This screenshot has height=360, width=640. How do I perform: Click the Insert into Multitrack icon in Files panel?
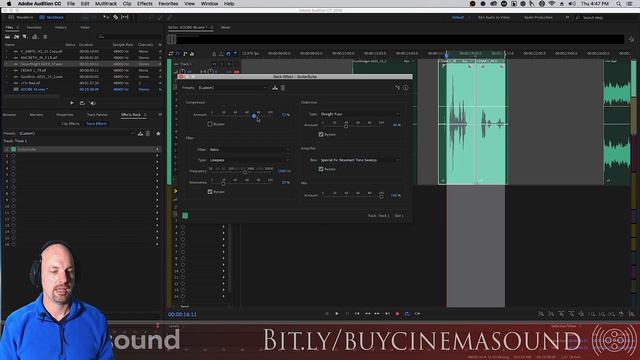pyautogui.click(x=35, y=37)
